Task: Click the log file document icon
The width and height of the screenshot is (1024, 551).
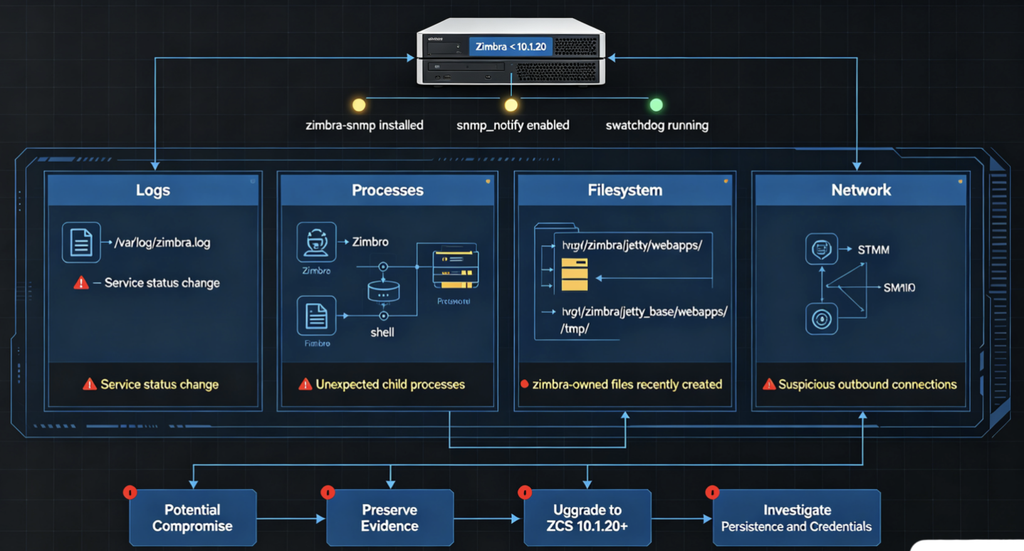Action: click(x=81, y=242)
